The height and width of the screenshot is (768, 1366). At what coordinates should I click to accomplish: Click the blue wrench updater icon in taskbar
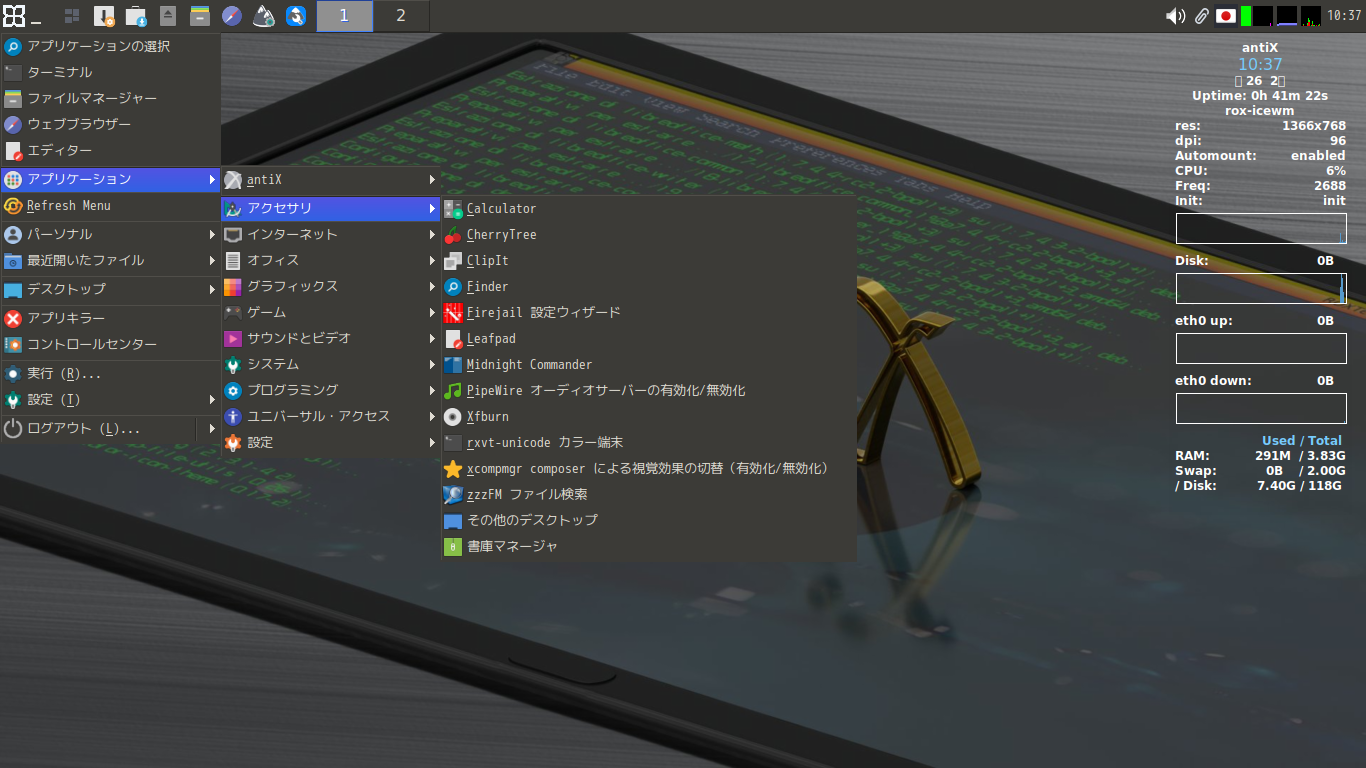point(296,16)
